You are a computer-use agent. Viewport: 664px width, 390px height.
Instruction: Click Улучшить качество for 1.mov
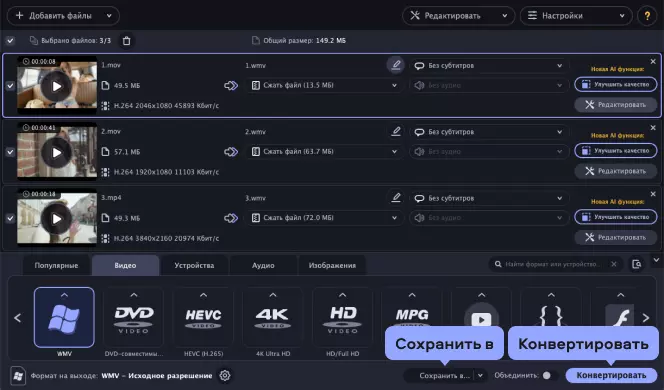tap(616, 85)
